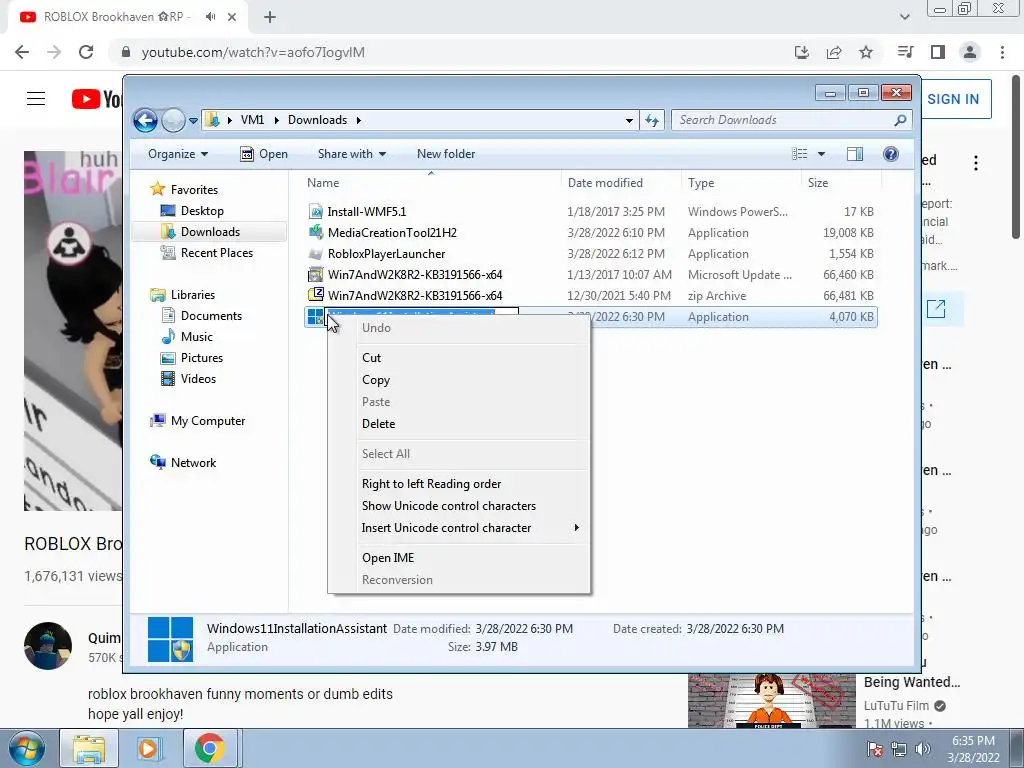Select MediaCreationTool21H2 file
The height and width of the screenshot is (768, 1024).
pyautogui.click(x=590, y=232)
